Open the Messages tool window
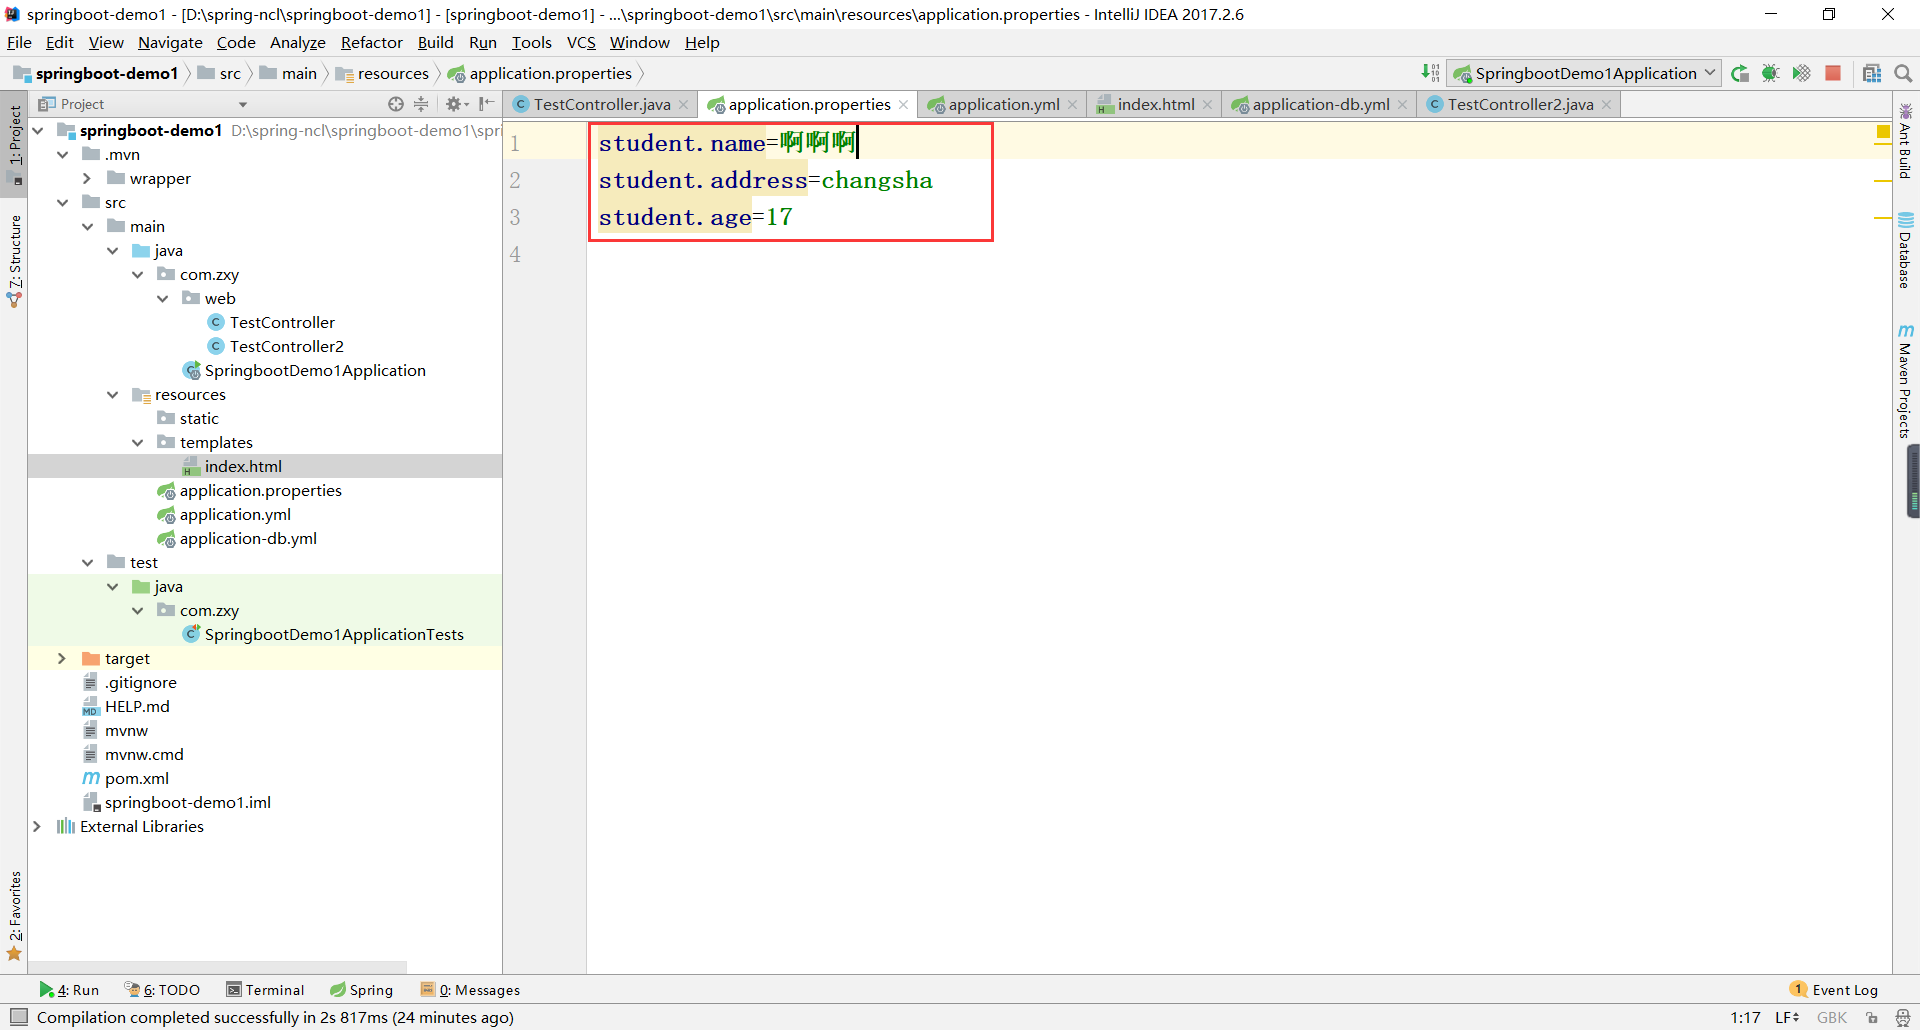The width and height of the screenshot is (1920, 1030). [x=471, y=990]
